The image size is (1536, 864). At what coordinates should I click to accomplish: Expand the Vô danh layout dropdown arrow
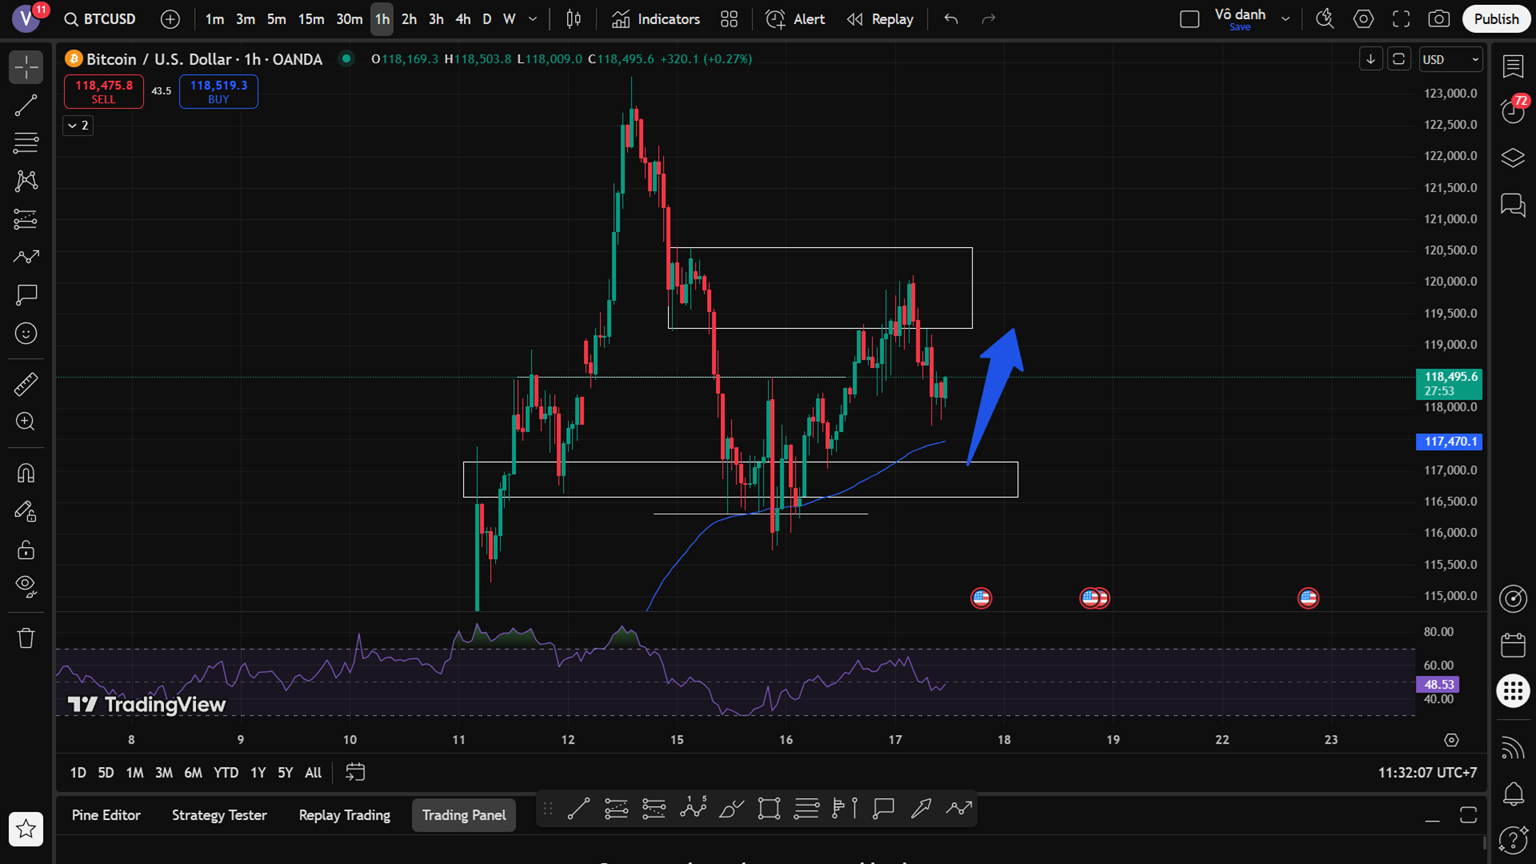1285,19
